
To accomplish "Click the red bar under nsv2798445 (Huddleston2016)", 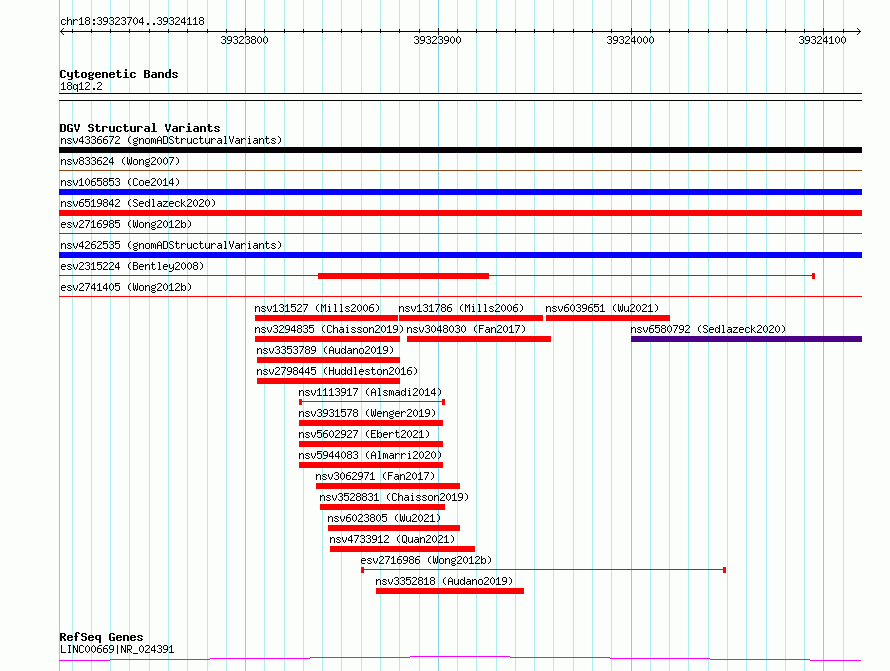I will click(x=329, y=381).
